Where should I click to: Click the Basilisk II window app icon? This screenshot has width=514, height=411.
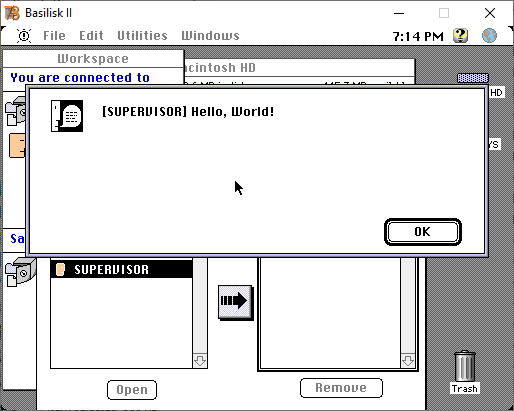tap(12, 13)
